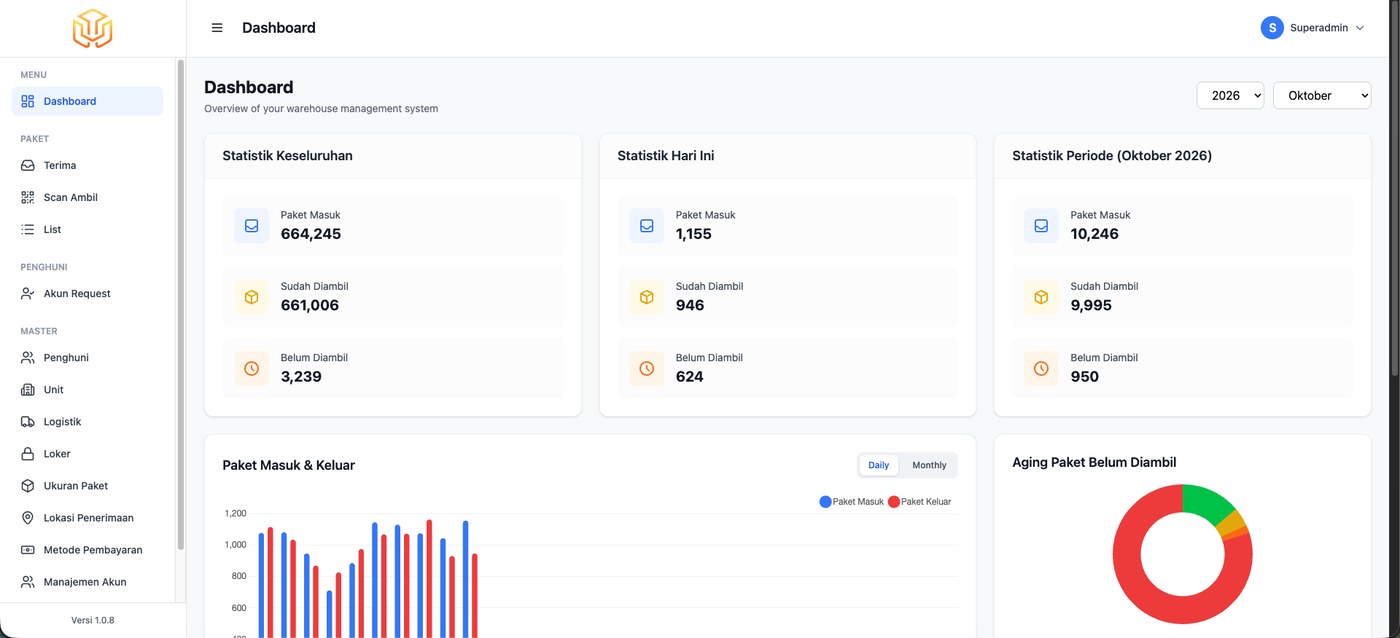This screenshot has width=1400, height=638.
Task: Toggle the hamburger sidebar menu
Action: point(217,28)
